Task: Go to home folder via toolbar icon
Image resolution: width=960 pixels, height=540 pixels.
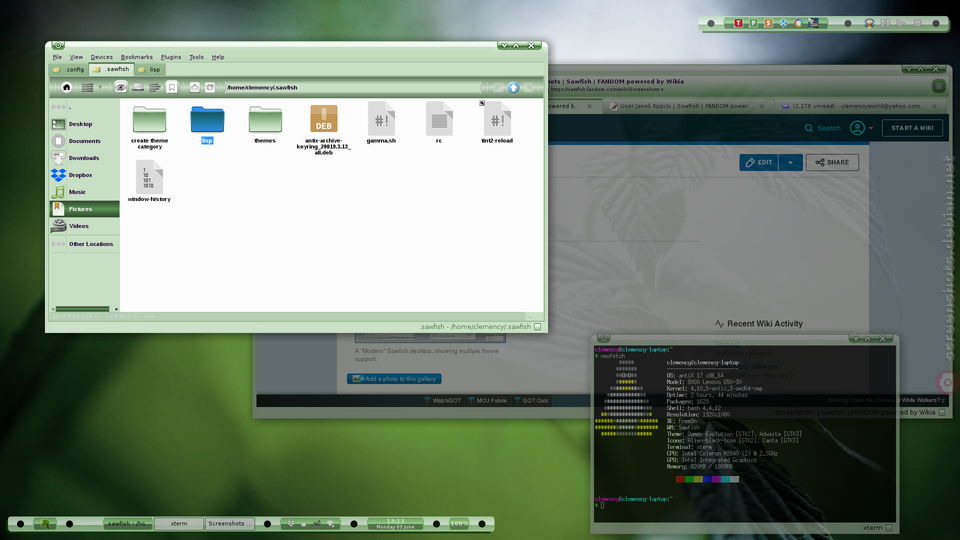Action: click(67, 88)
